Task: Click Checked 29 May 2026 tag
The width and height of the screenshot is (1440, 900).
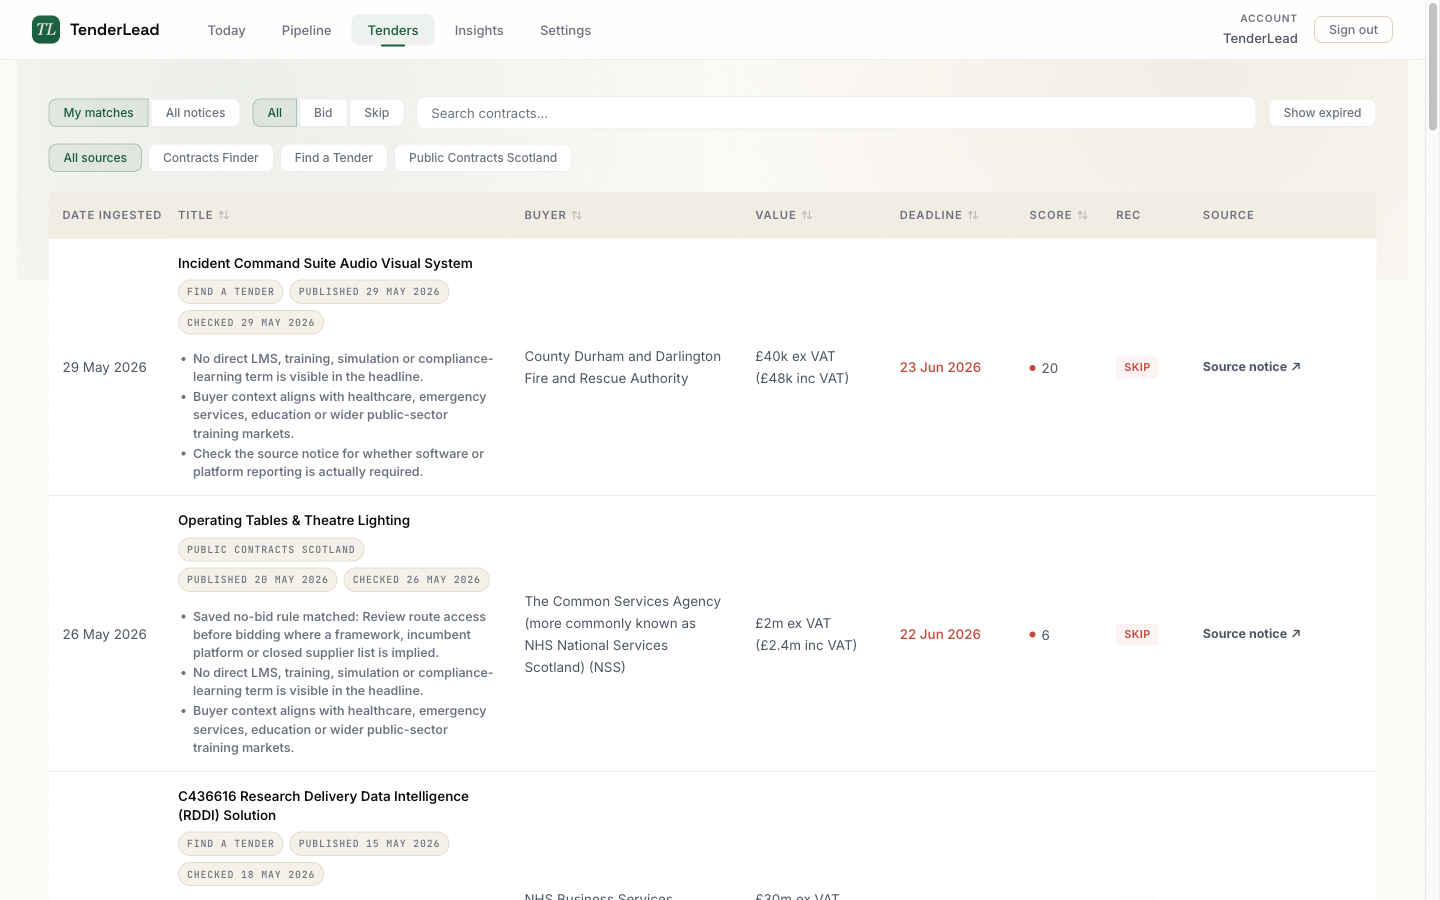Action: click(x=251, y=323)
